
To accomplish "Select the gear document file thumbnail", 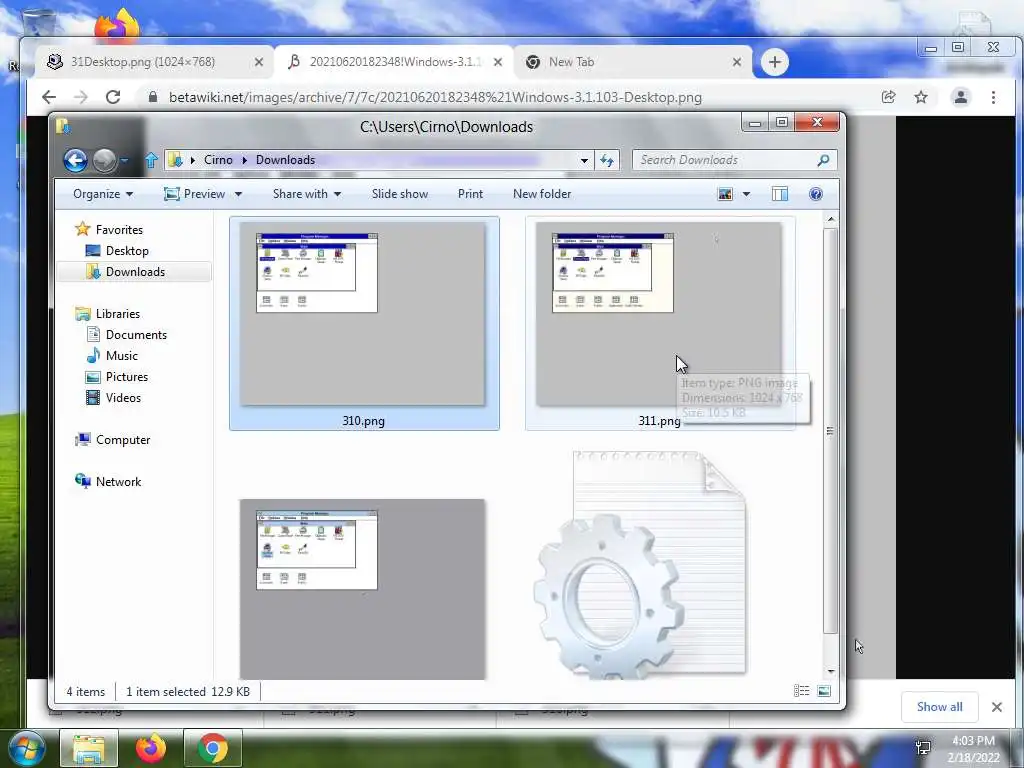I will tap(640, 566).
